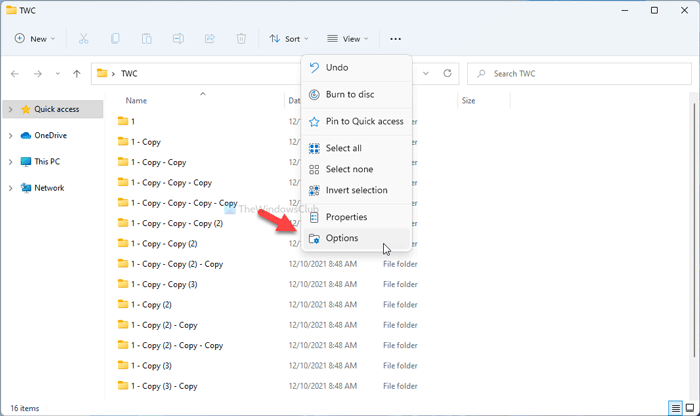Open recent locations chevron
The image size is (700, 416).
pyautogui.click(x=58, y=74)
